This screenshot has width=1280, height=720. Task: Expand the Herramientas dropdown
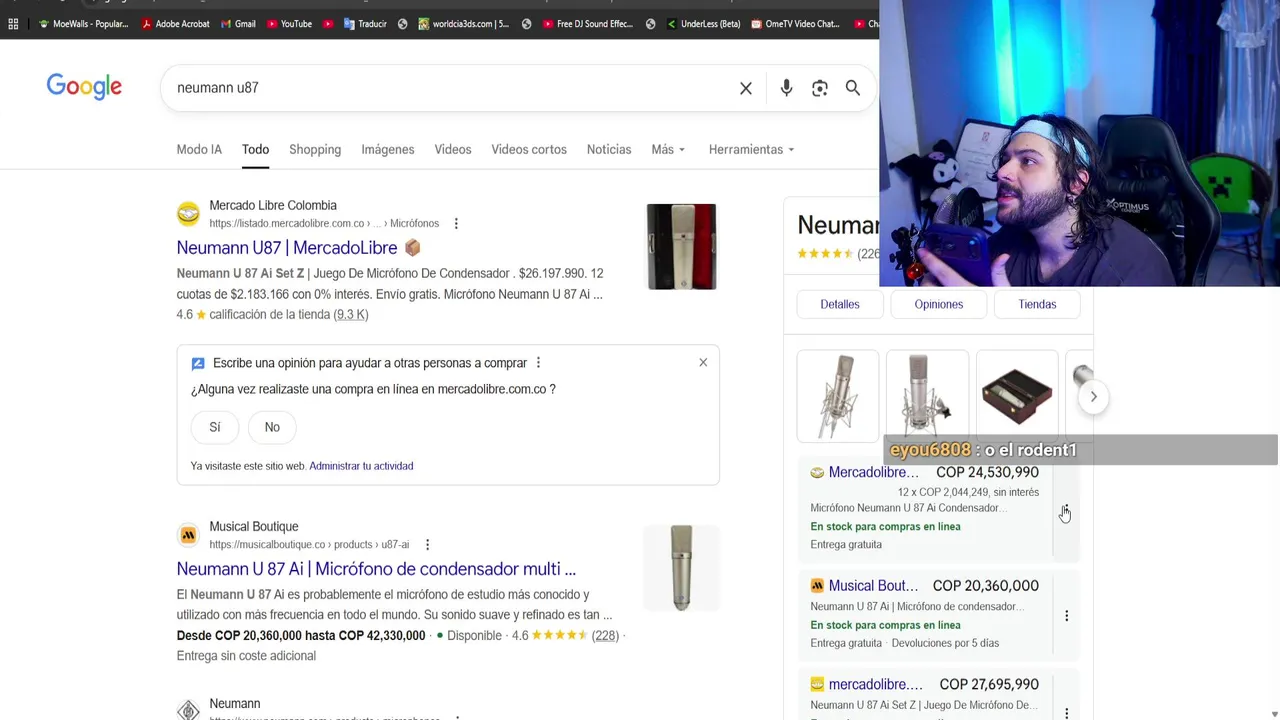coord(751,149)
